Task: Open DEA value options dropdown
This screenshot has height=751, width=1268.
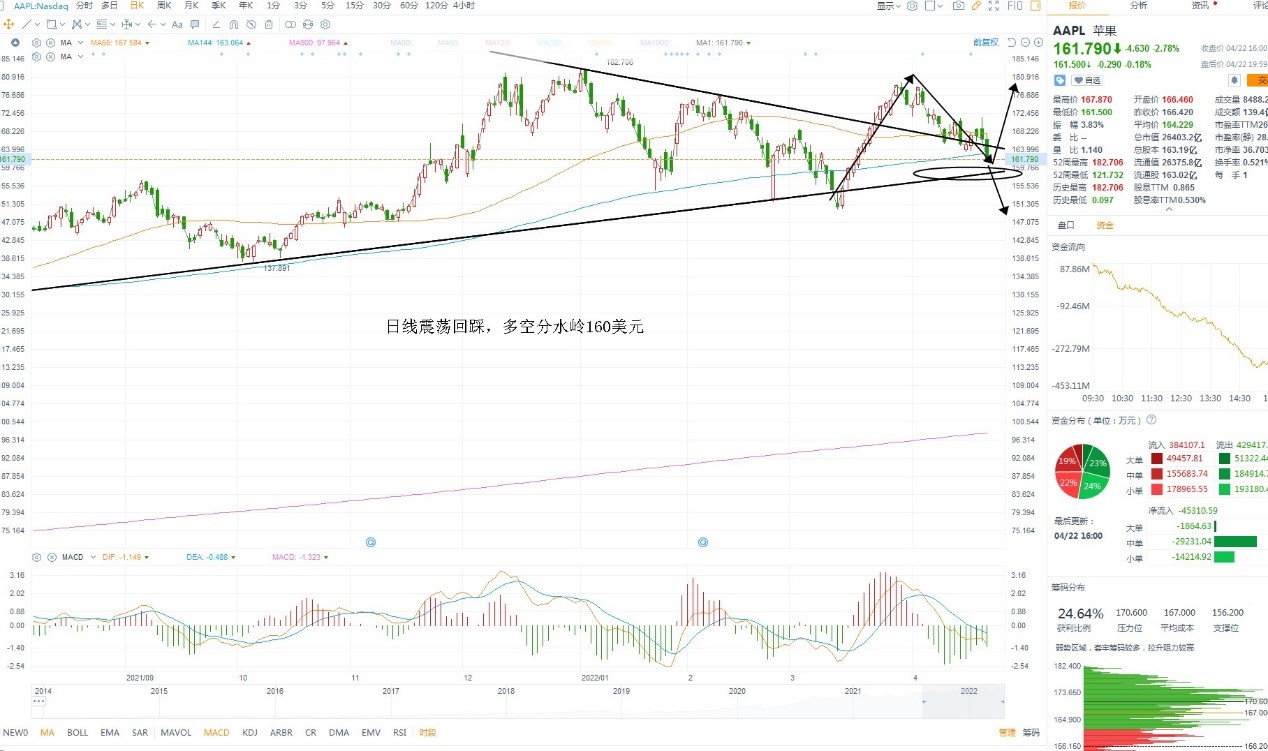Action: [x=232, y=557]
